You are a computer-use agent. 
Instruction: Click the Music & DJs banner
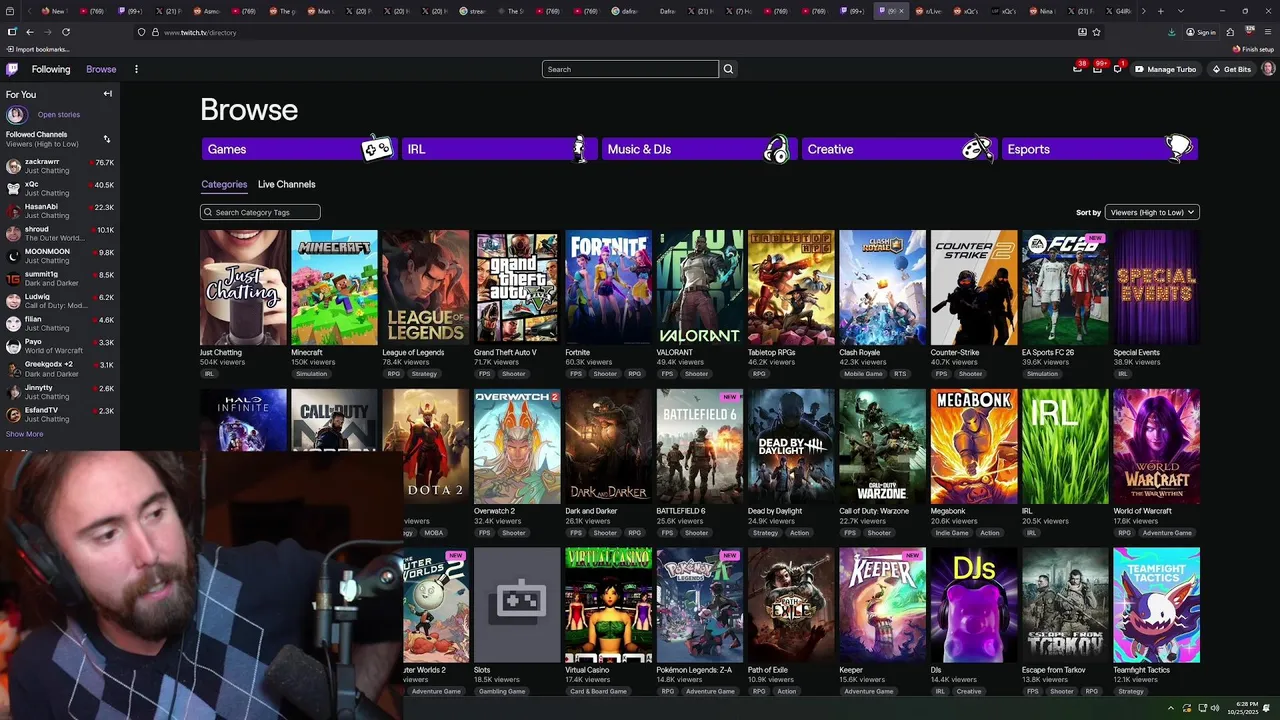[698, 149]
